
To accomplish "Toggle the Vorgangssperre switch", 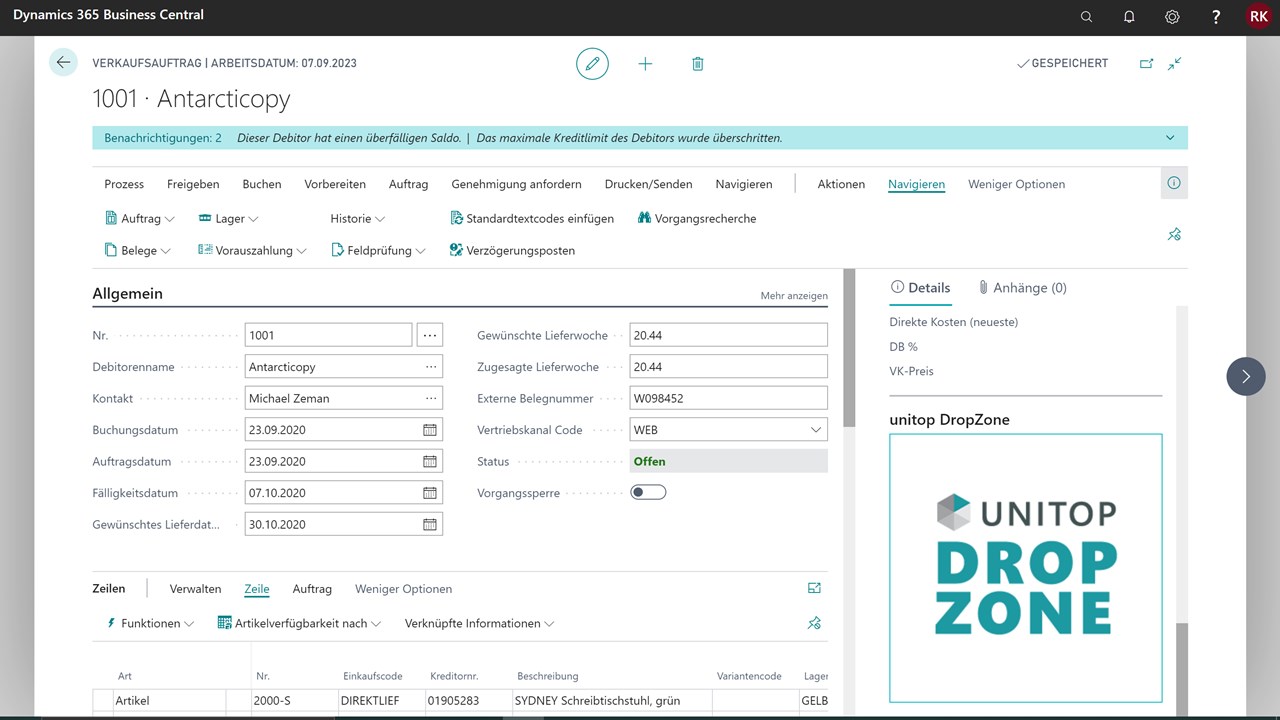I will pyautogui.click(x=648, y=492).
